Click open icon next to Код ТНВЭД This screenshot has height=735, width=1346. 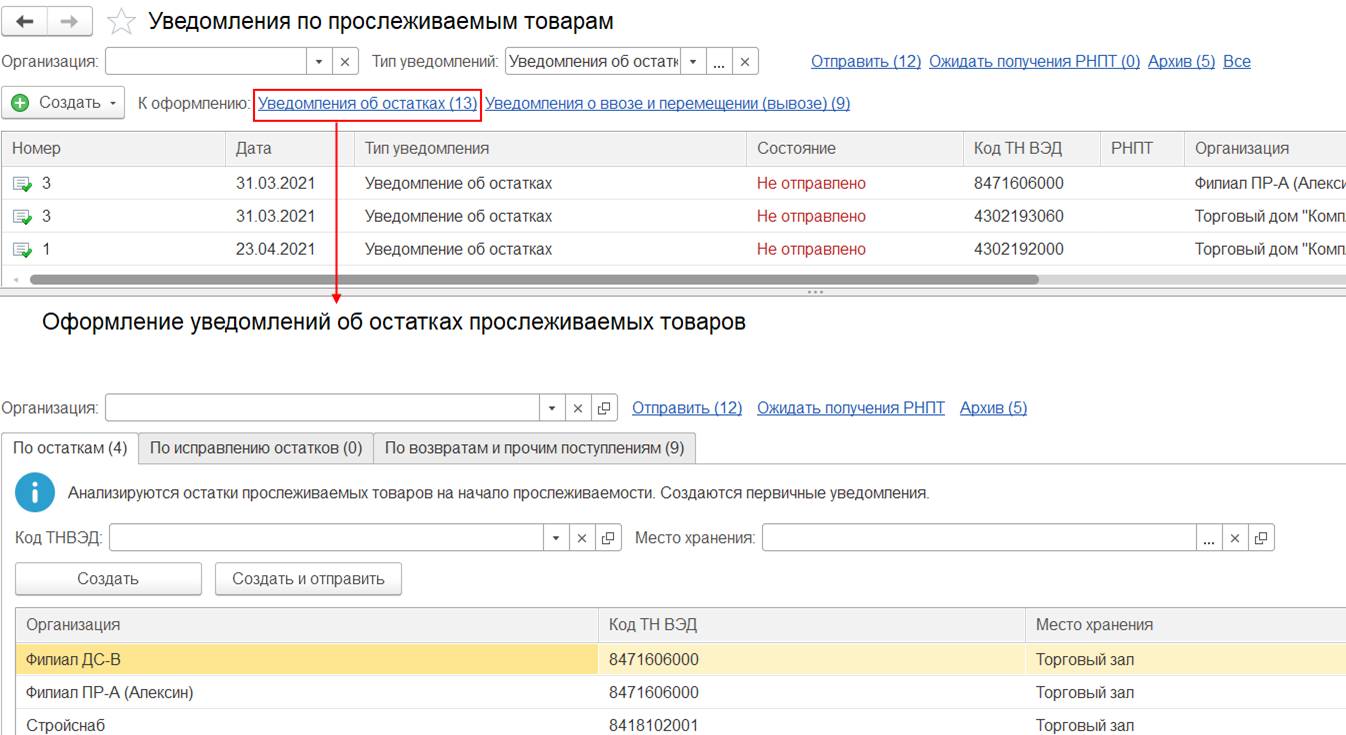pos(608,538)
